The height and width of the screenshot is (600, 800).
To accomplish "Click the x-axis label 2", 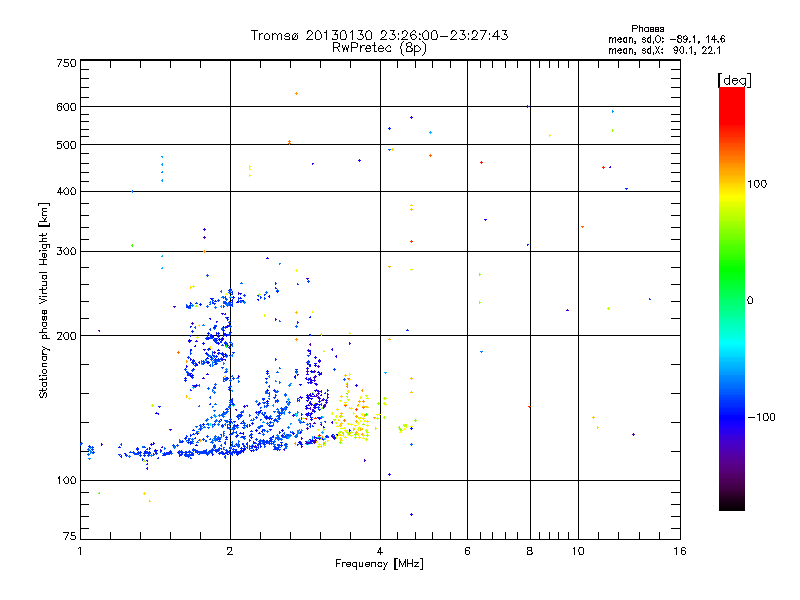I will click(230, 551).
